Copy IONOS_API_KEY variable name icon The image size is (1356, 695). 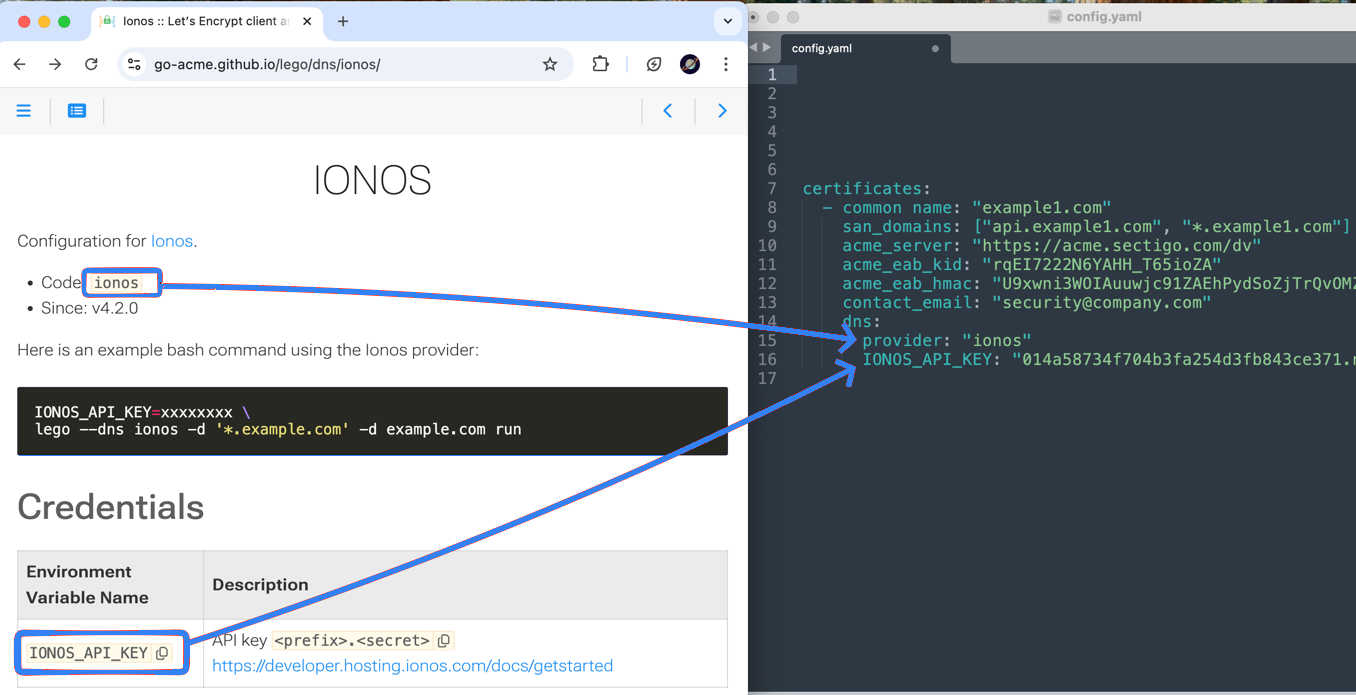[162, 653]
